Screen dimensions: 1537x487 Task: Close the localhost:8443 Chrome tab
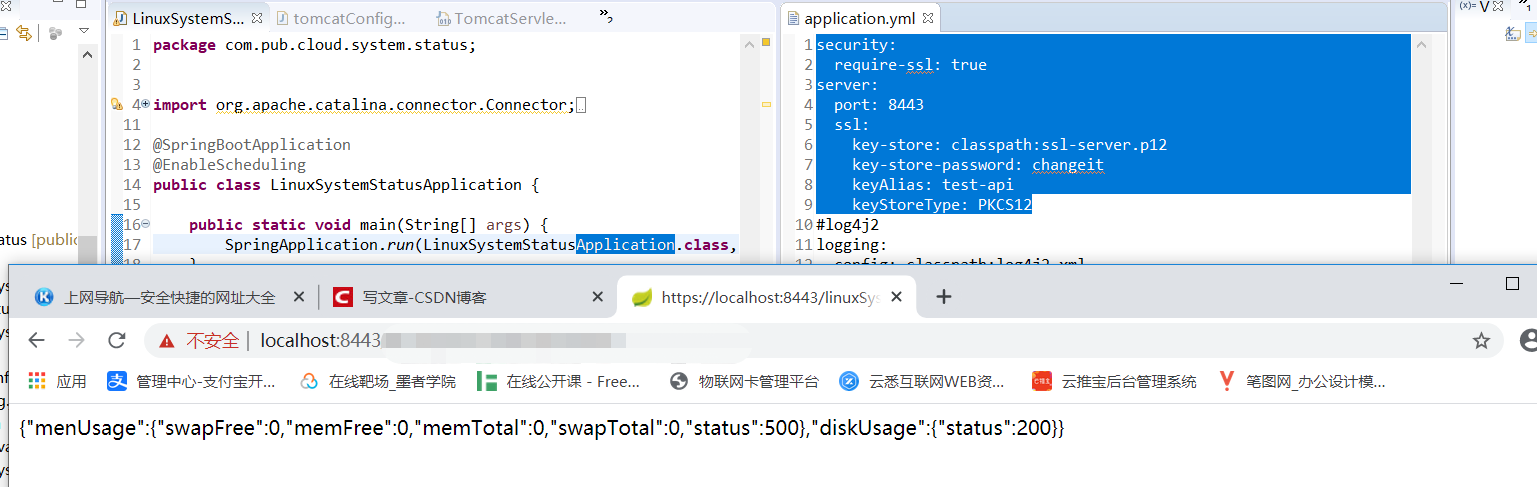[x=897, y=297]
